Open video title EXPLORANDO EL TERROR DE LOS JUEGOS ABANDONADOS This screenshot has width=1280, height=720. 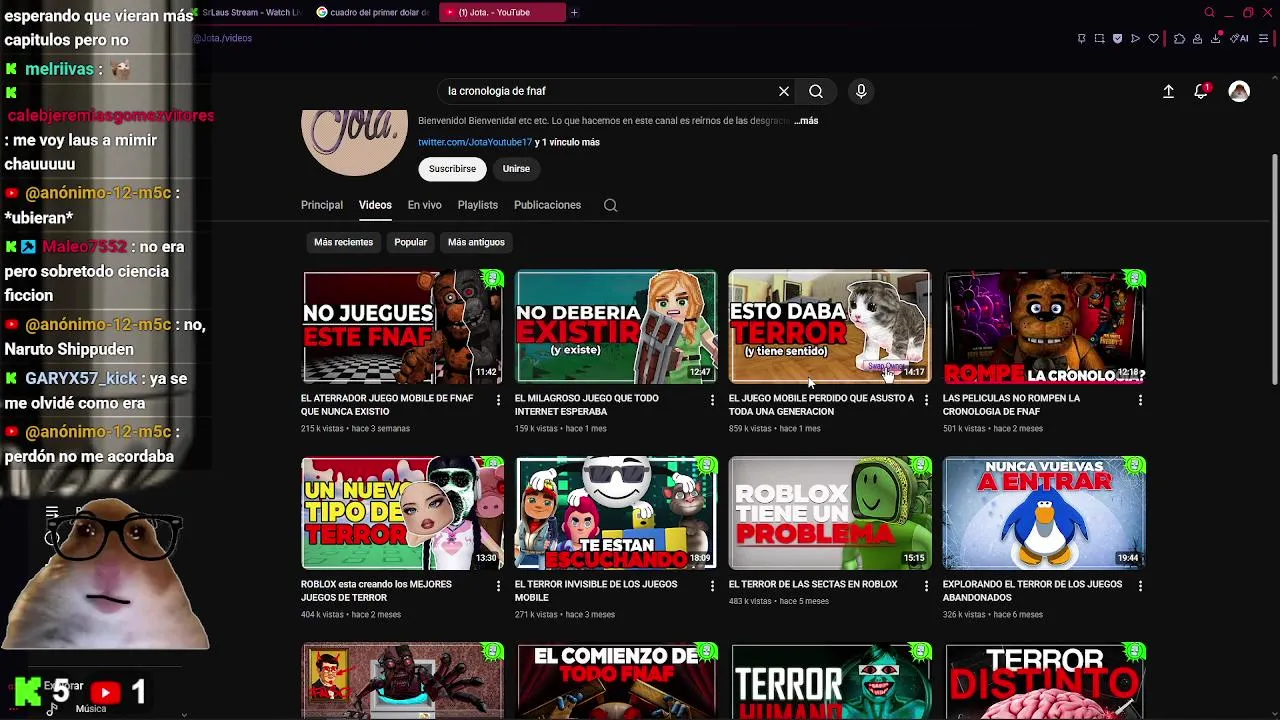(1032, 591)
